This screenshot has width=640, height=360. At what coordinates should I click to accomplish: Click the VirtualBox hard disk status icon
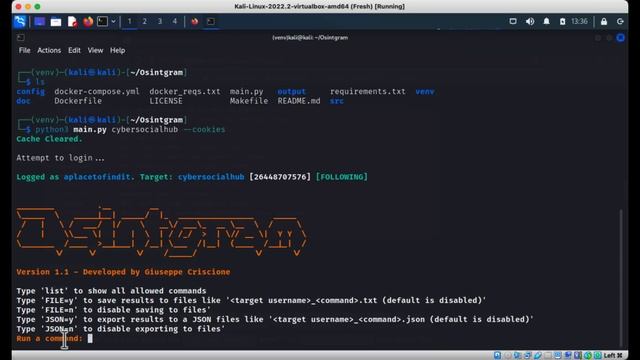pyautogui.click(x=497, y=356)
